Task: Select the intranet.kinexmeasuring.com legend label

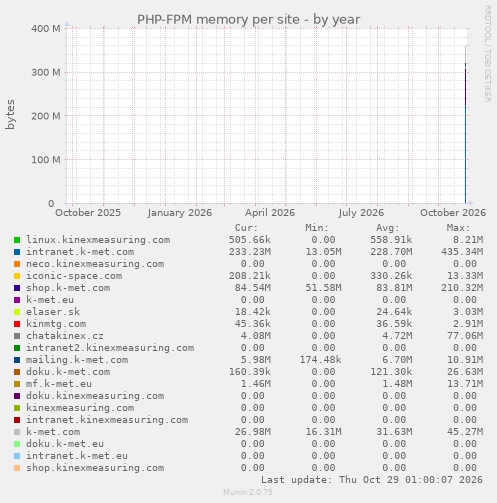Action: click(107, 420)
